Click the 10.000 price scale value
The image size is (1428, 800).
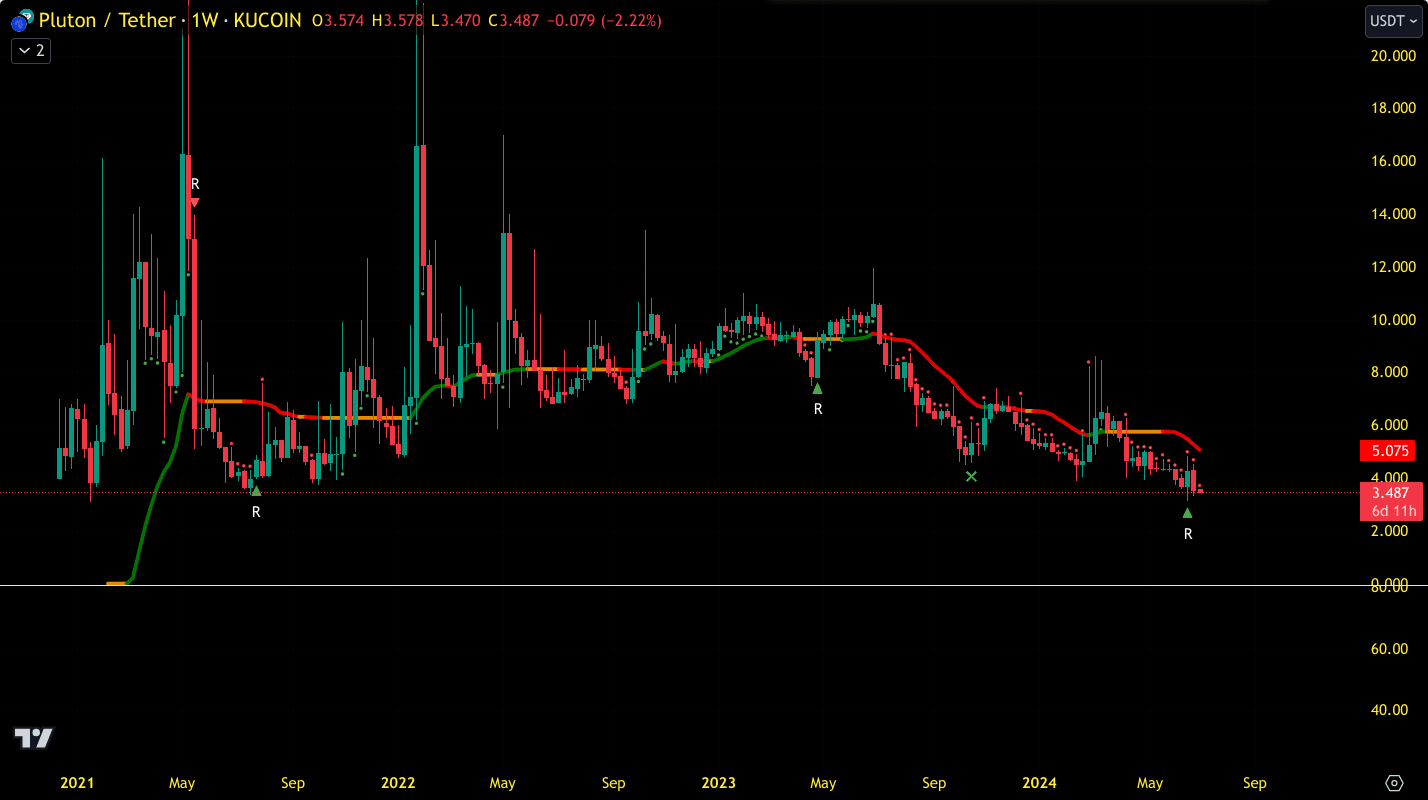pyautogui.click(x=1393, y=320)
